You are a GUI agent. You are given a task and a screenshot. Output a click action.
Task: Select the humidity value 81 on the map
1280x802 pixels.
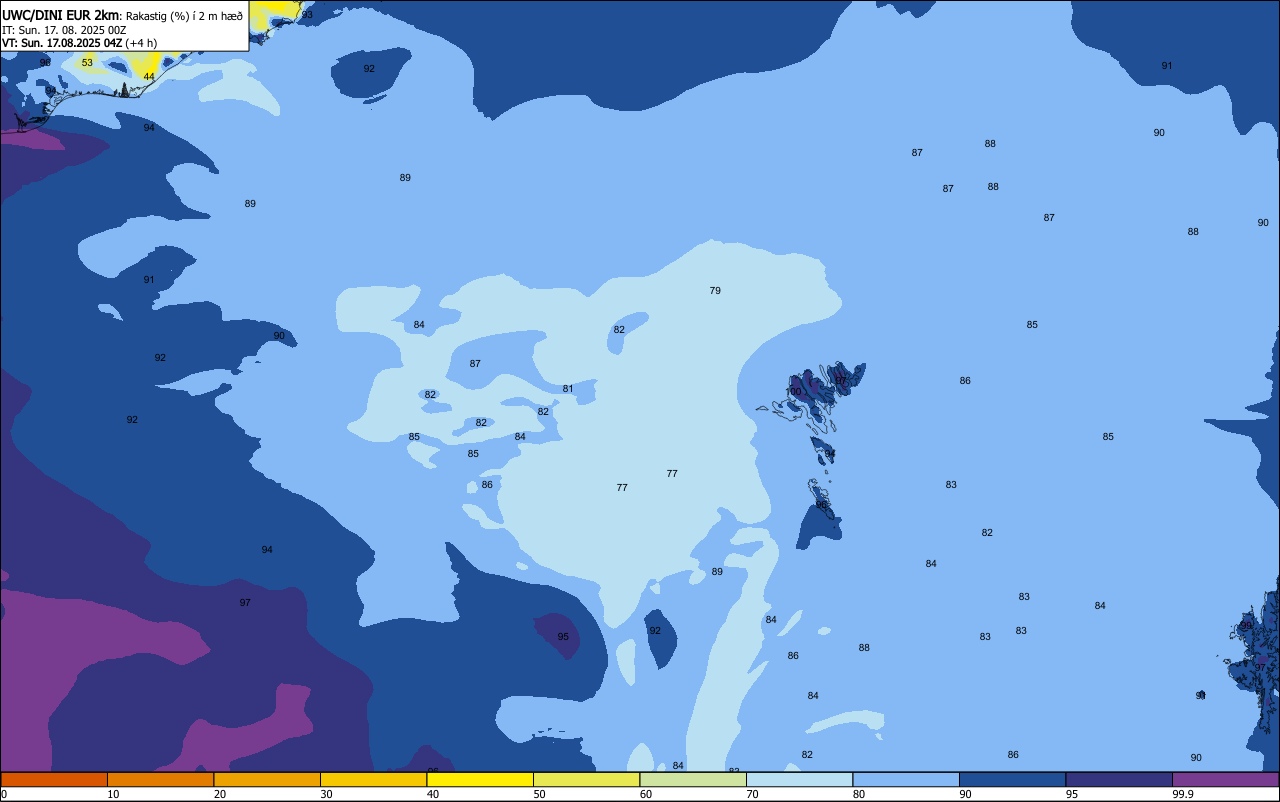pos(568,389)
